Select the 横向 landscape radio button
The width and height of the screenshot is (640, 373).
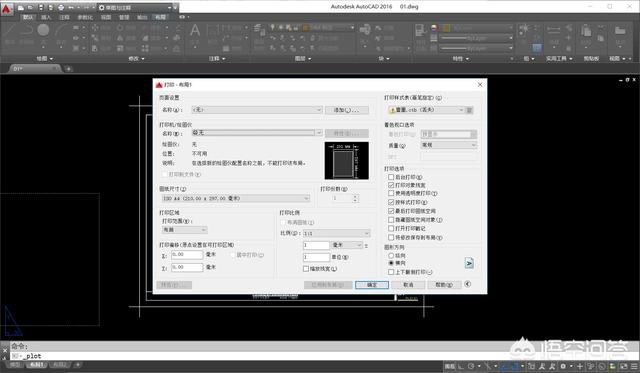pyautogui.click(x=391, y=263)
